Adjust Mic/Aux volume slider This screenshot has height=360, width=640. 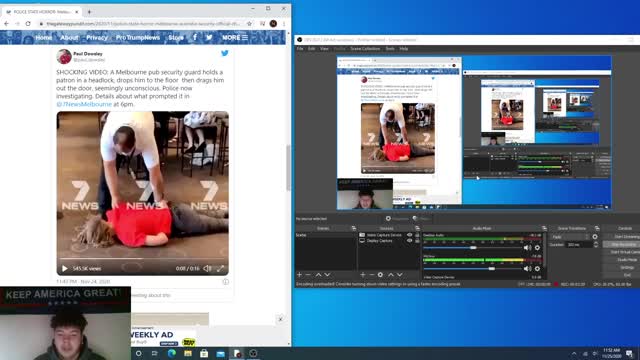tap(491, 268)
